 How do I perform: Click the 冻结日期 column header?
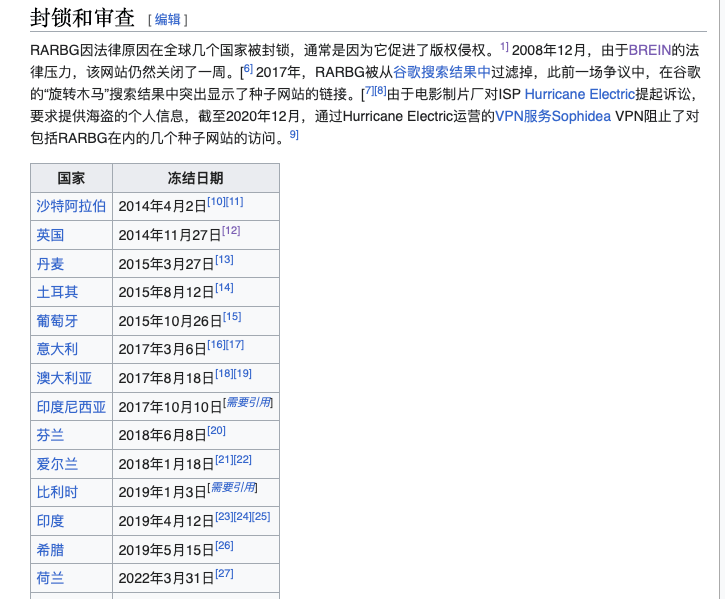pyautogui.click(x=195, y=178)
